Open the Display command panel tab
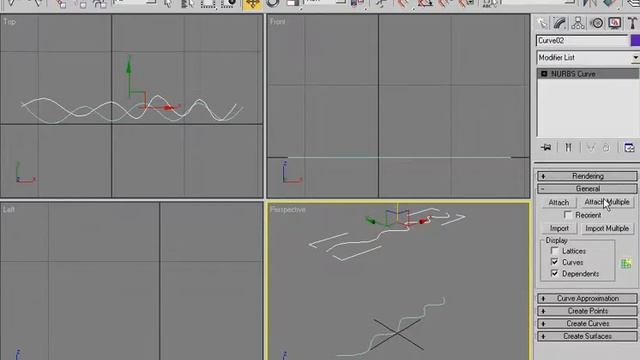 (615, 23)
